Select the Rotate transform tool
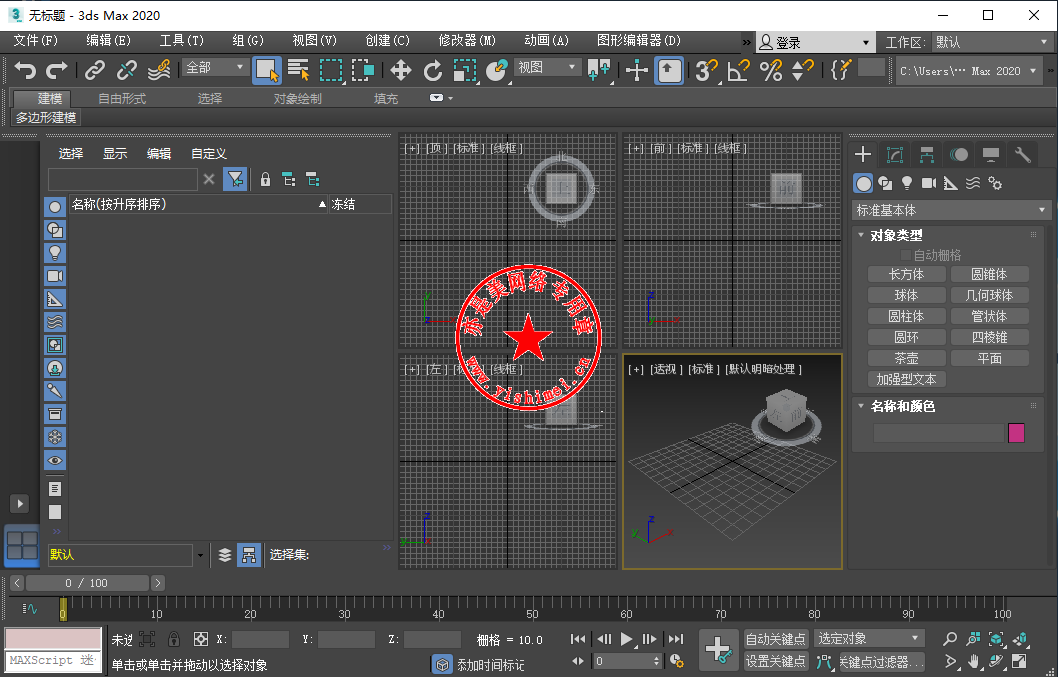Screen dimensions: 1058x677 (x=433, y=70)
